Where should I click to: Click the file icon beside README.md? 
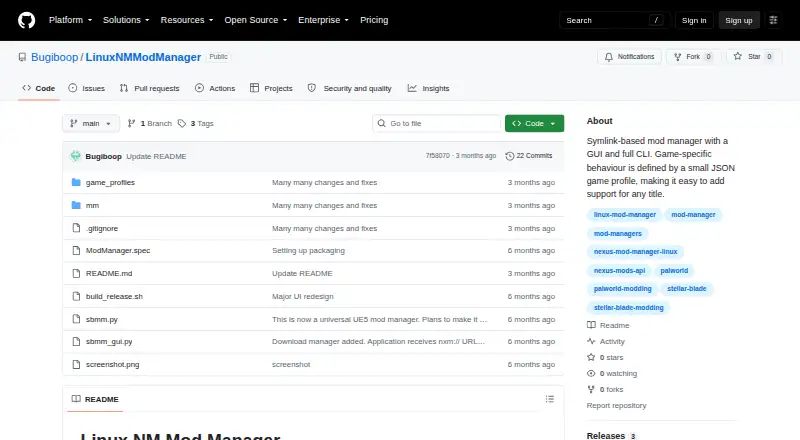(76, 274)
